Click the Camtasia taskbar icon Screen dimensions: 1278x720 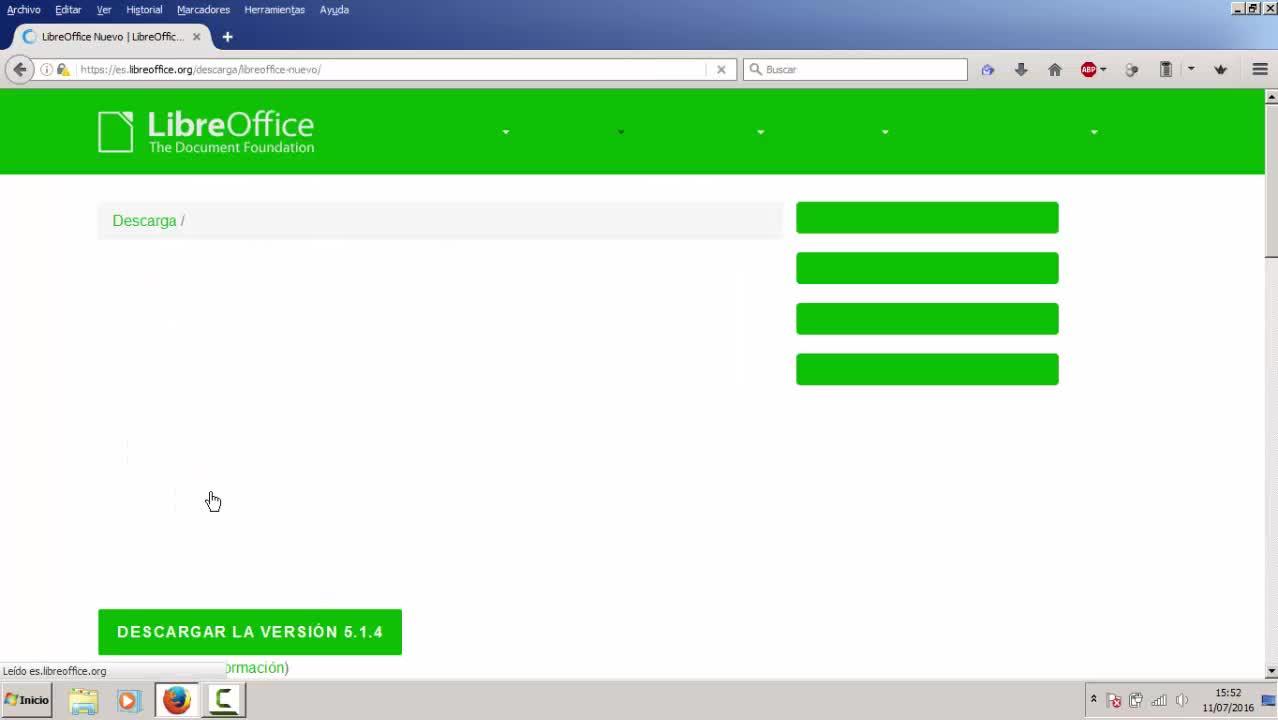pos(224,701)
